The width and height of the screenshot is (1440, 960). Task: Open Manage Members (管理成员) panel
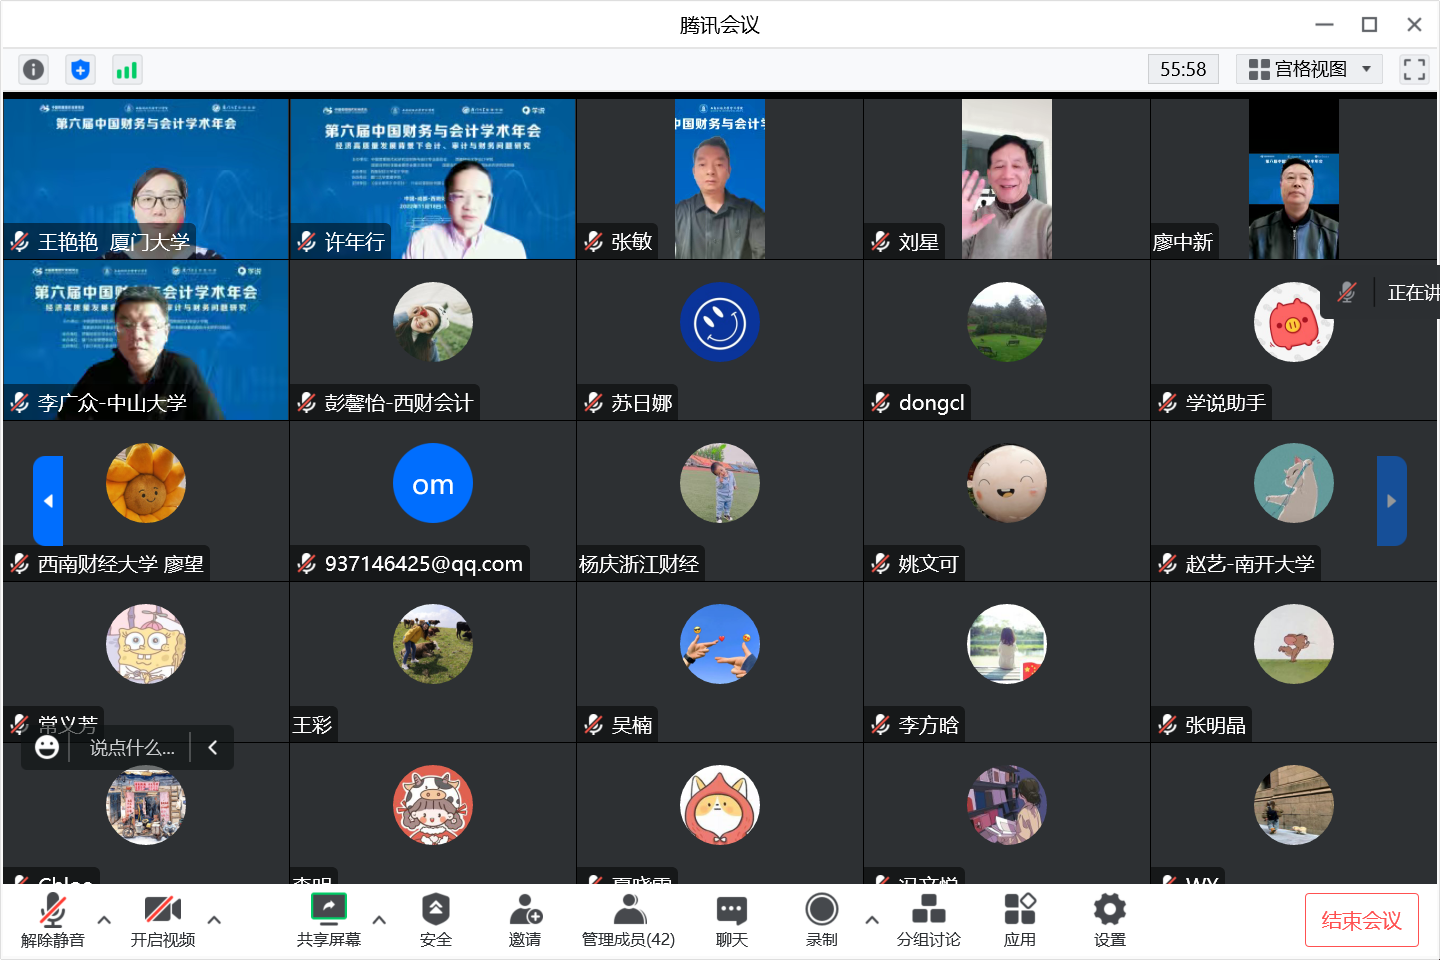click(628, 920)
